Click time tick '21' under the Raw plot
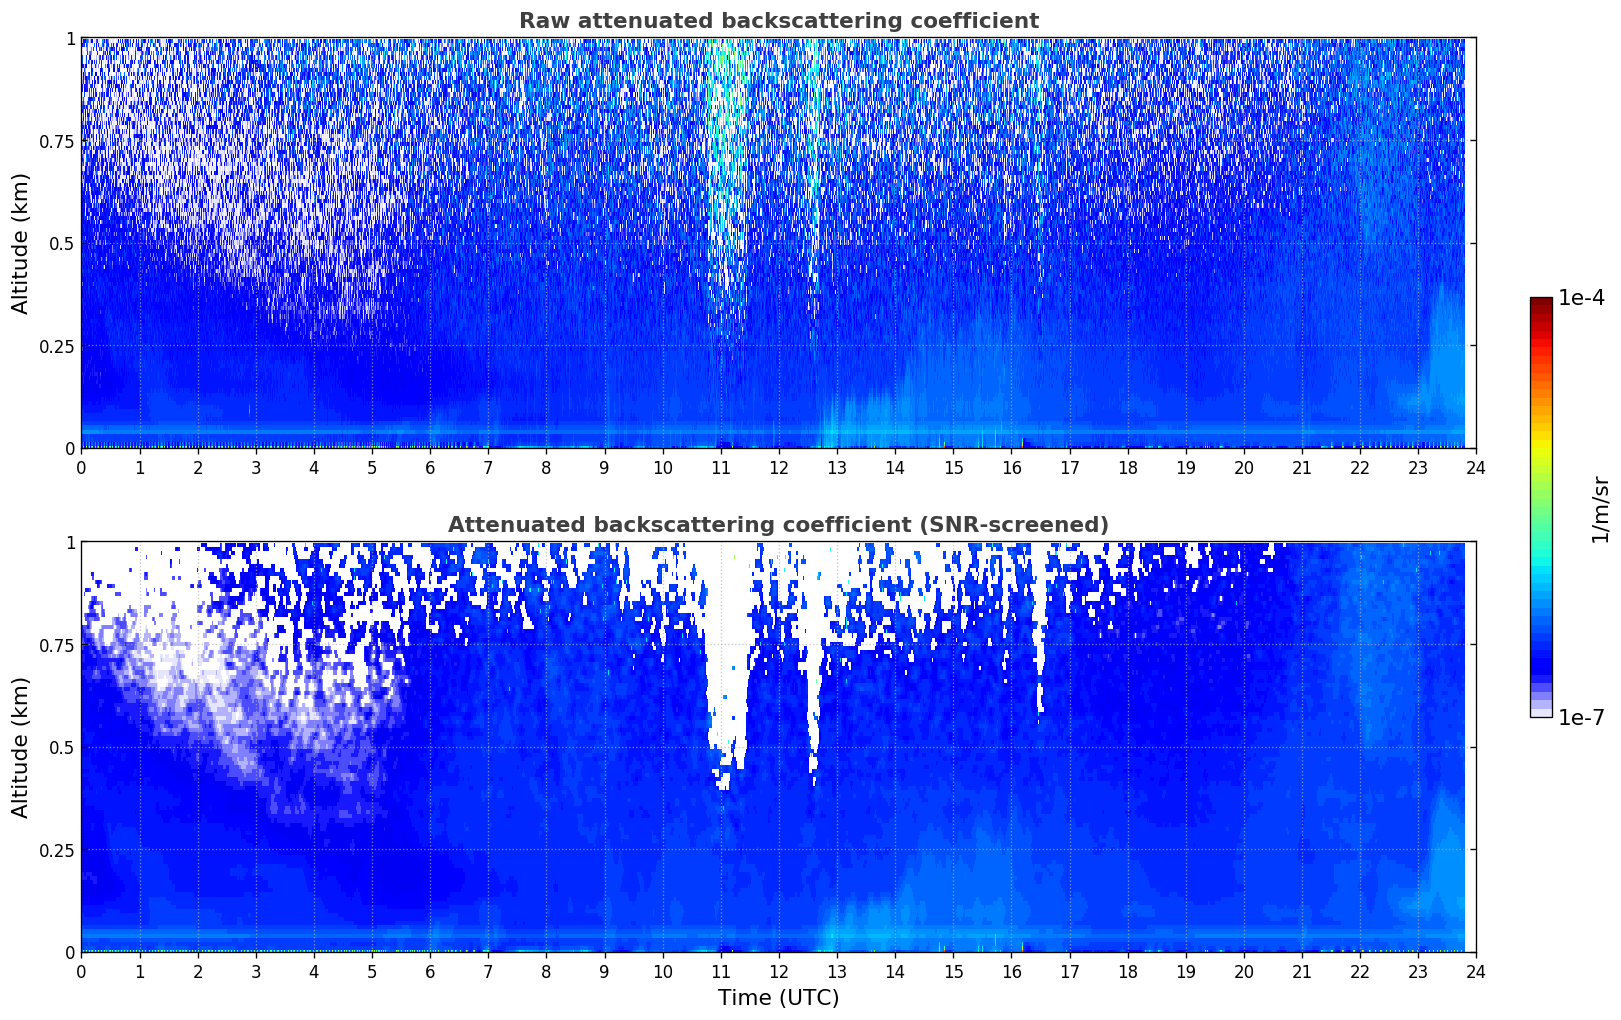Screen dimensions: 1621x1020 pyautogui.click(x=1302, y=467)
